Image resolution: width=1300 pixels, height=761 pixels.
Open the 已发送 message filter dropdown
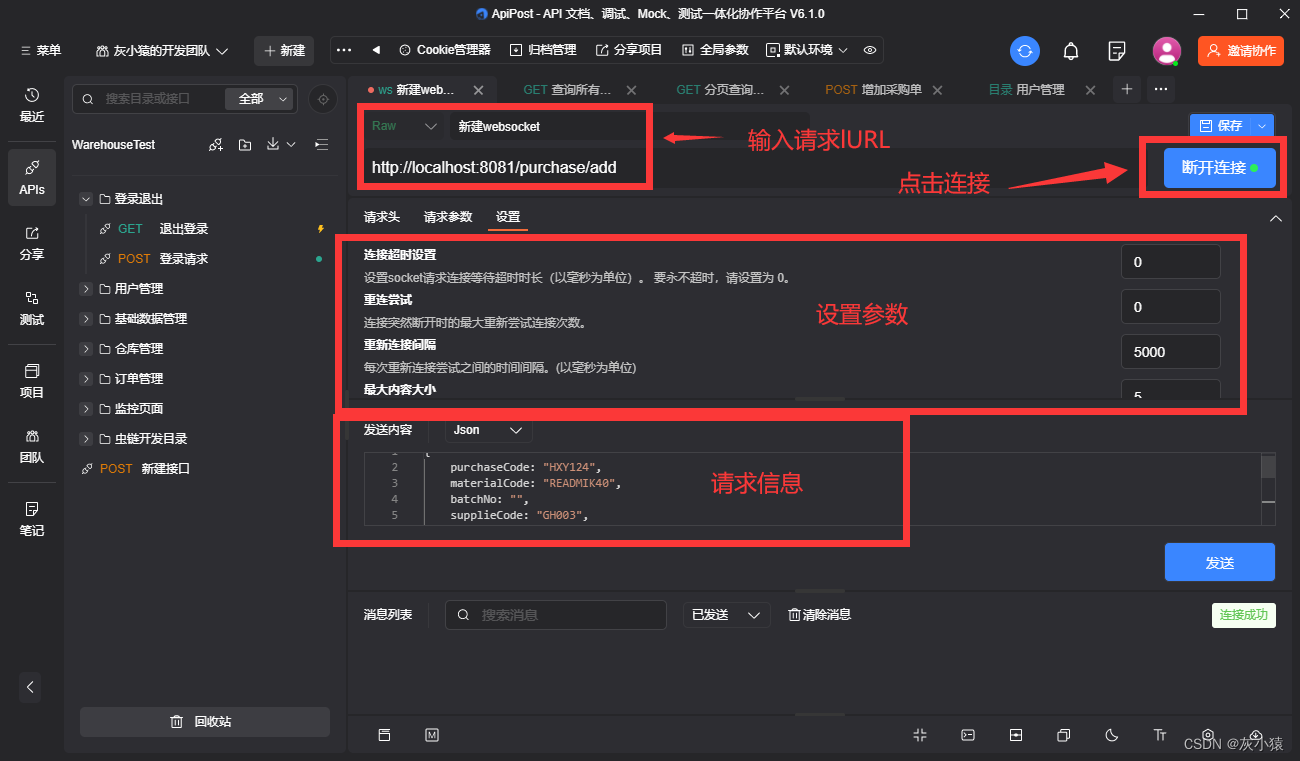tap(726, 615)
